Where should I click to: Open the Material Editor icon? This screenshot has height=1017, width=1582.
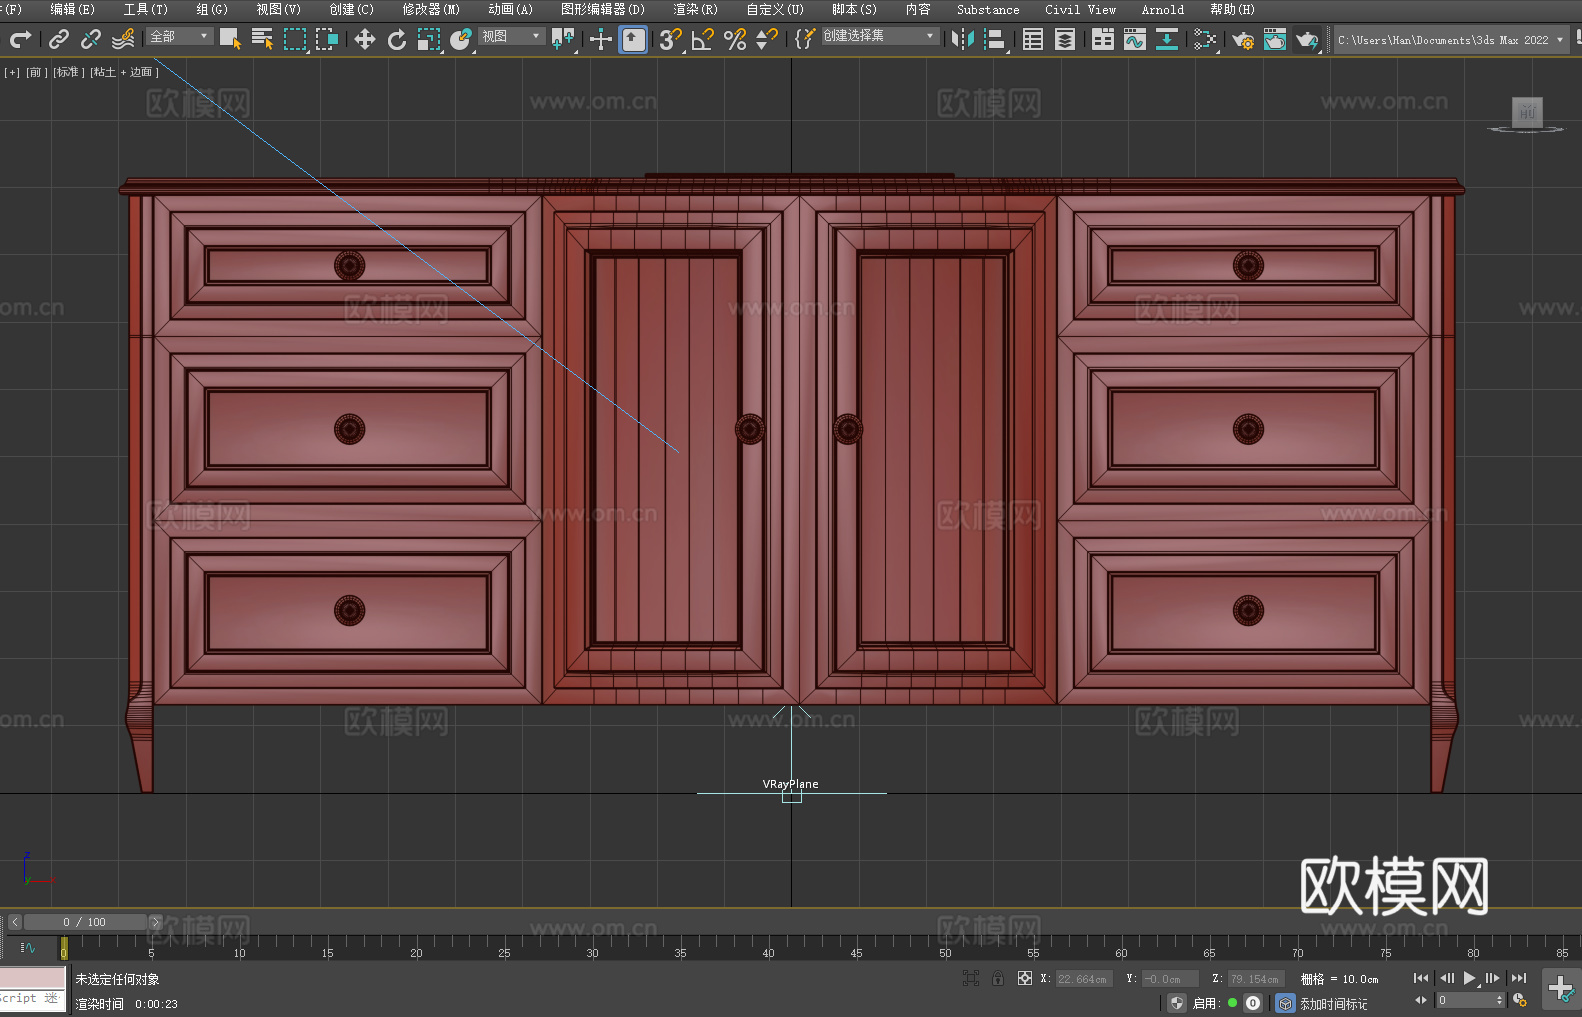tap(1205, 39)
